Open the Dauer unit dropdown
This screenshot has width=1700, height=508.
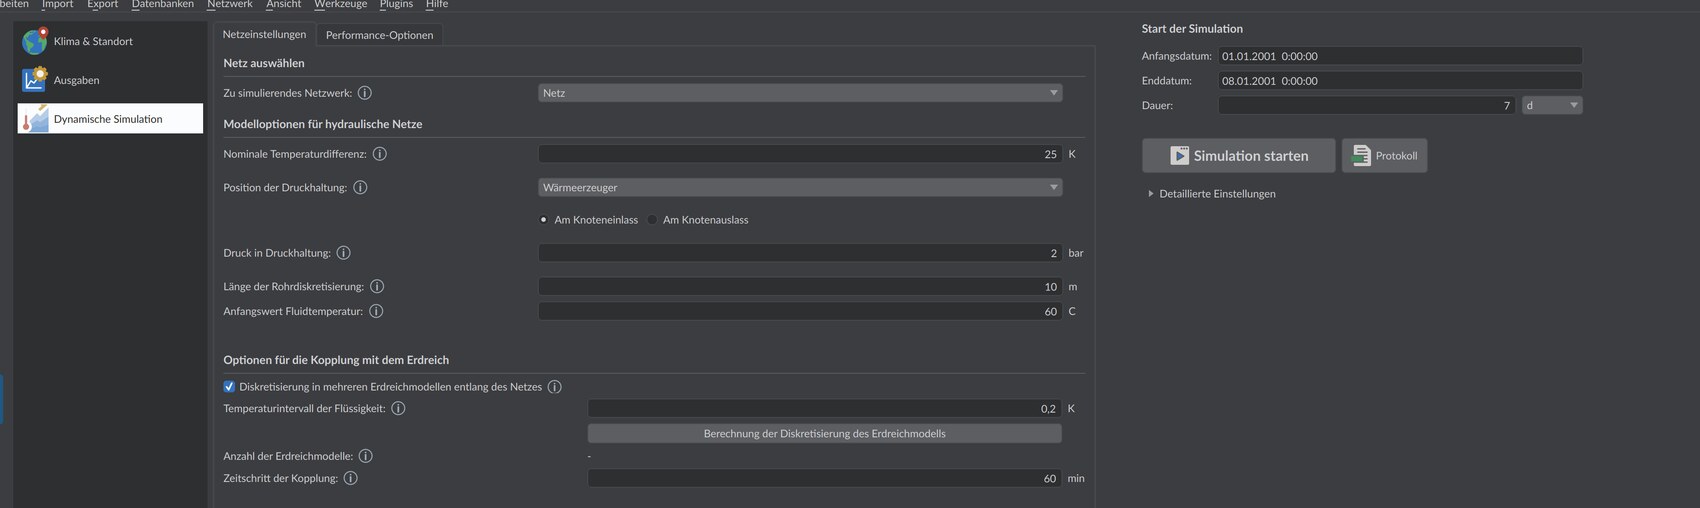click(x=1552, y=105)
